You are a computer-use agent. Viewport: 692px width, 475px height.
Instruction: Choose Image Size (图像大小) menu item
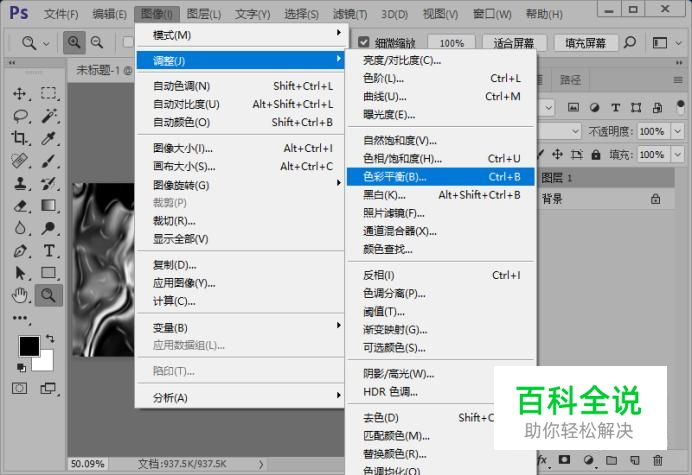tap(240, 148)
